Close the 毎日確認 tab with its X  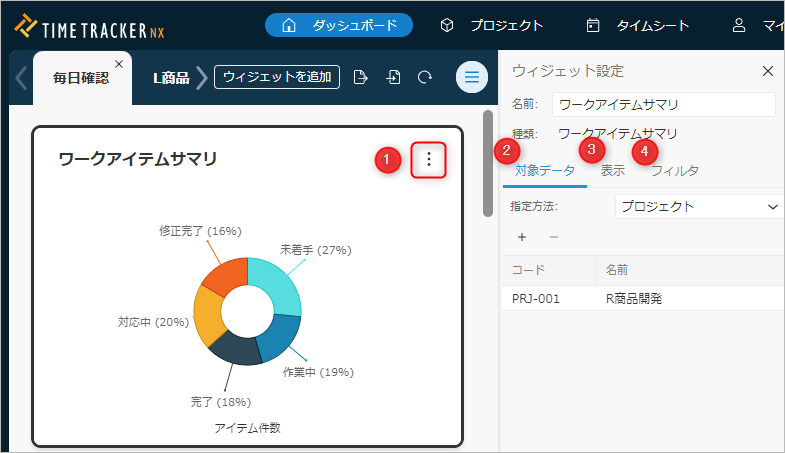coord(119,64)
